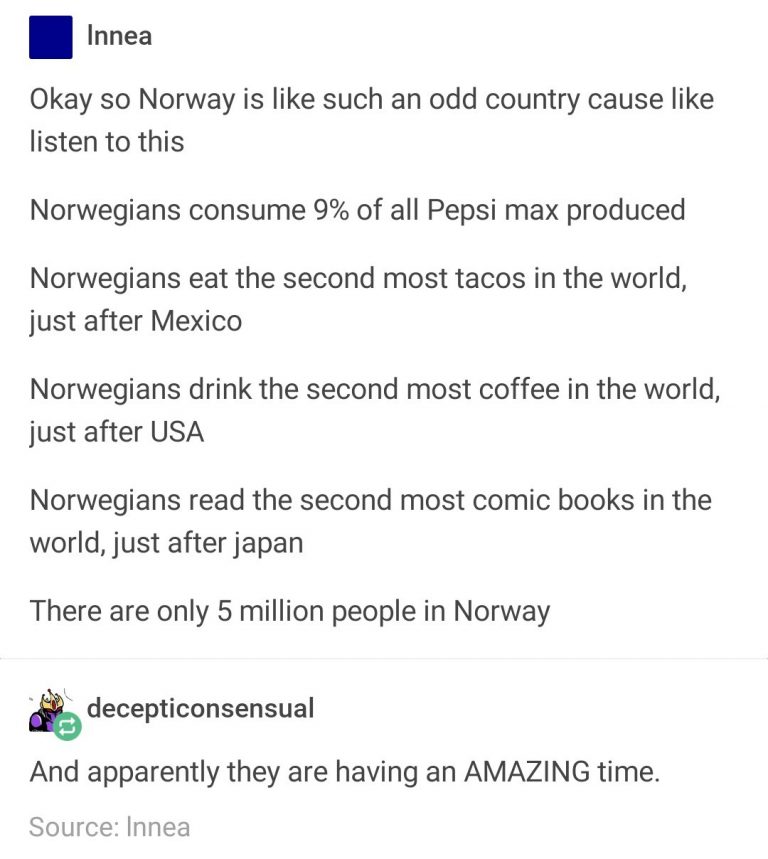Click the green reblog badge icon

click(x=66, y=728)
